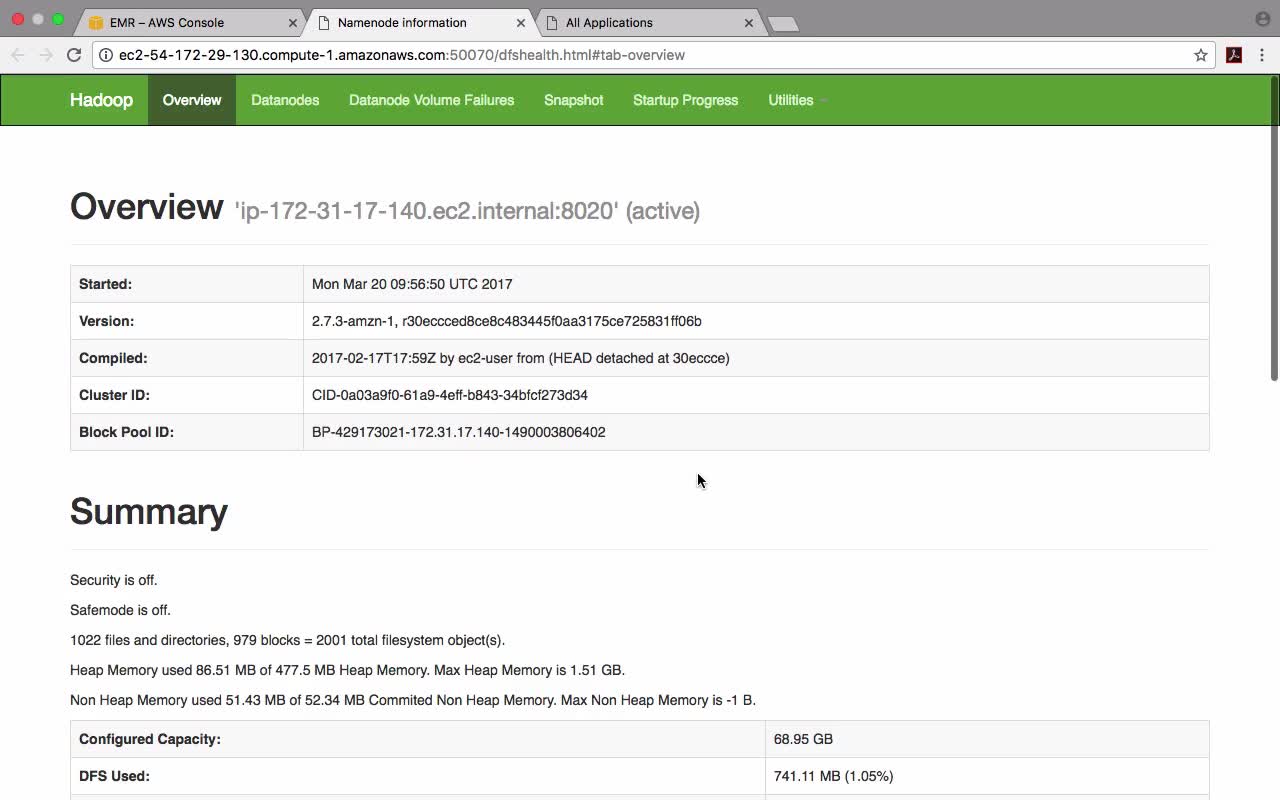
Task: Click the Chrome profile avatar icon
Action: point(1262,19)
